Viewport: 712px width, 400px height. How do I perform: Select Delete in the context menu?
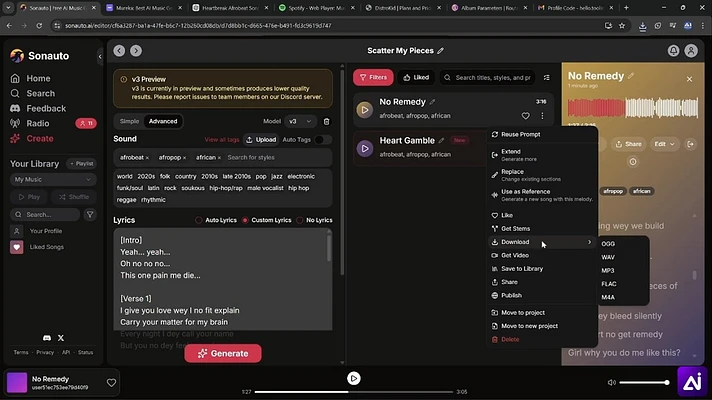pyautogui.click(x=542, y=340)
